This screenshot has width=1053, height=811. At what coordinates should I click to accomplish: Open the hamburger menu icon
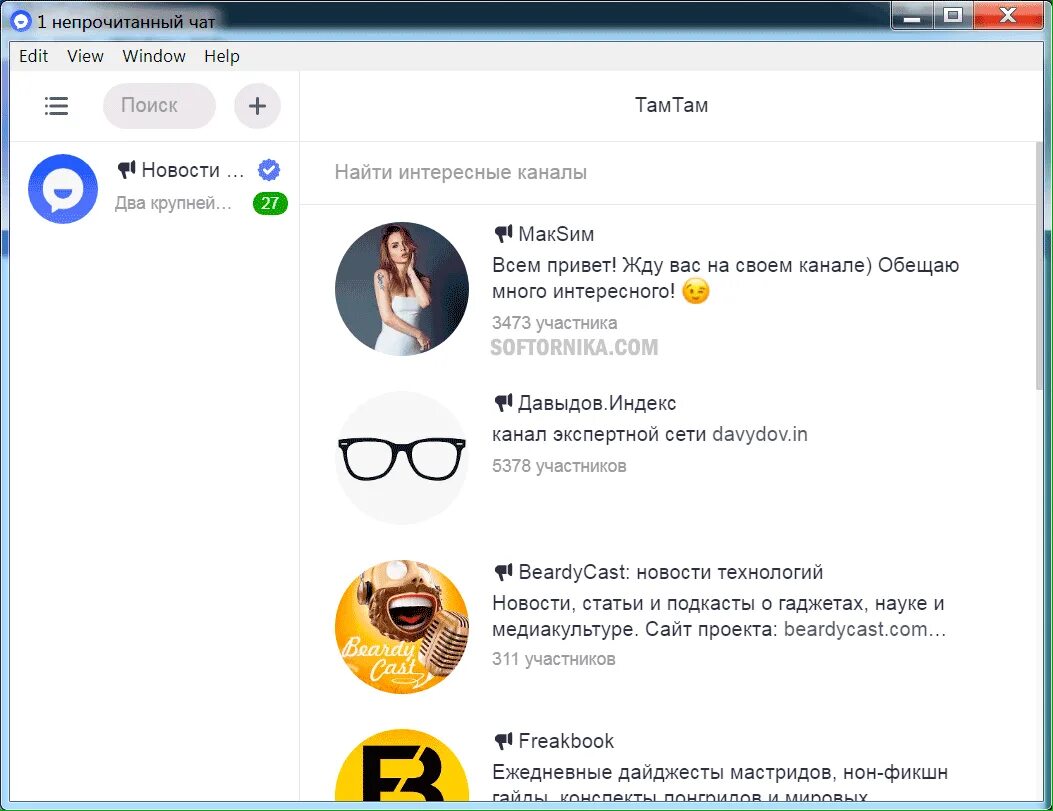pos(56,106)
